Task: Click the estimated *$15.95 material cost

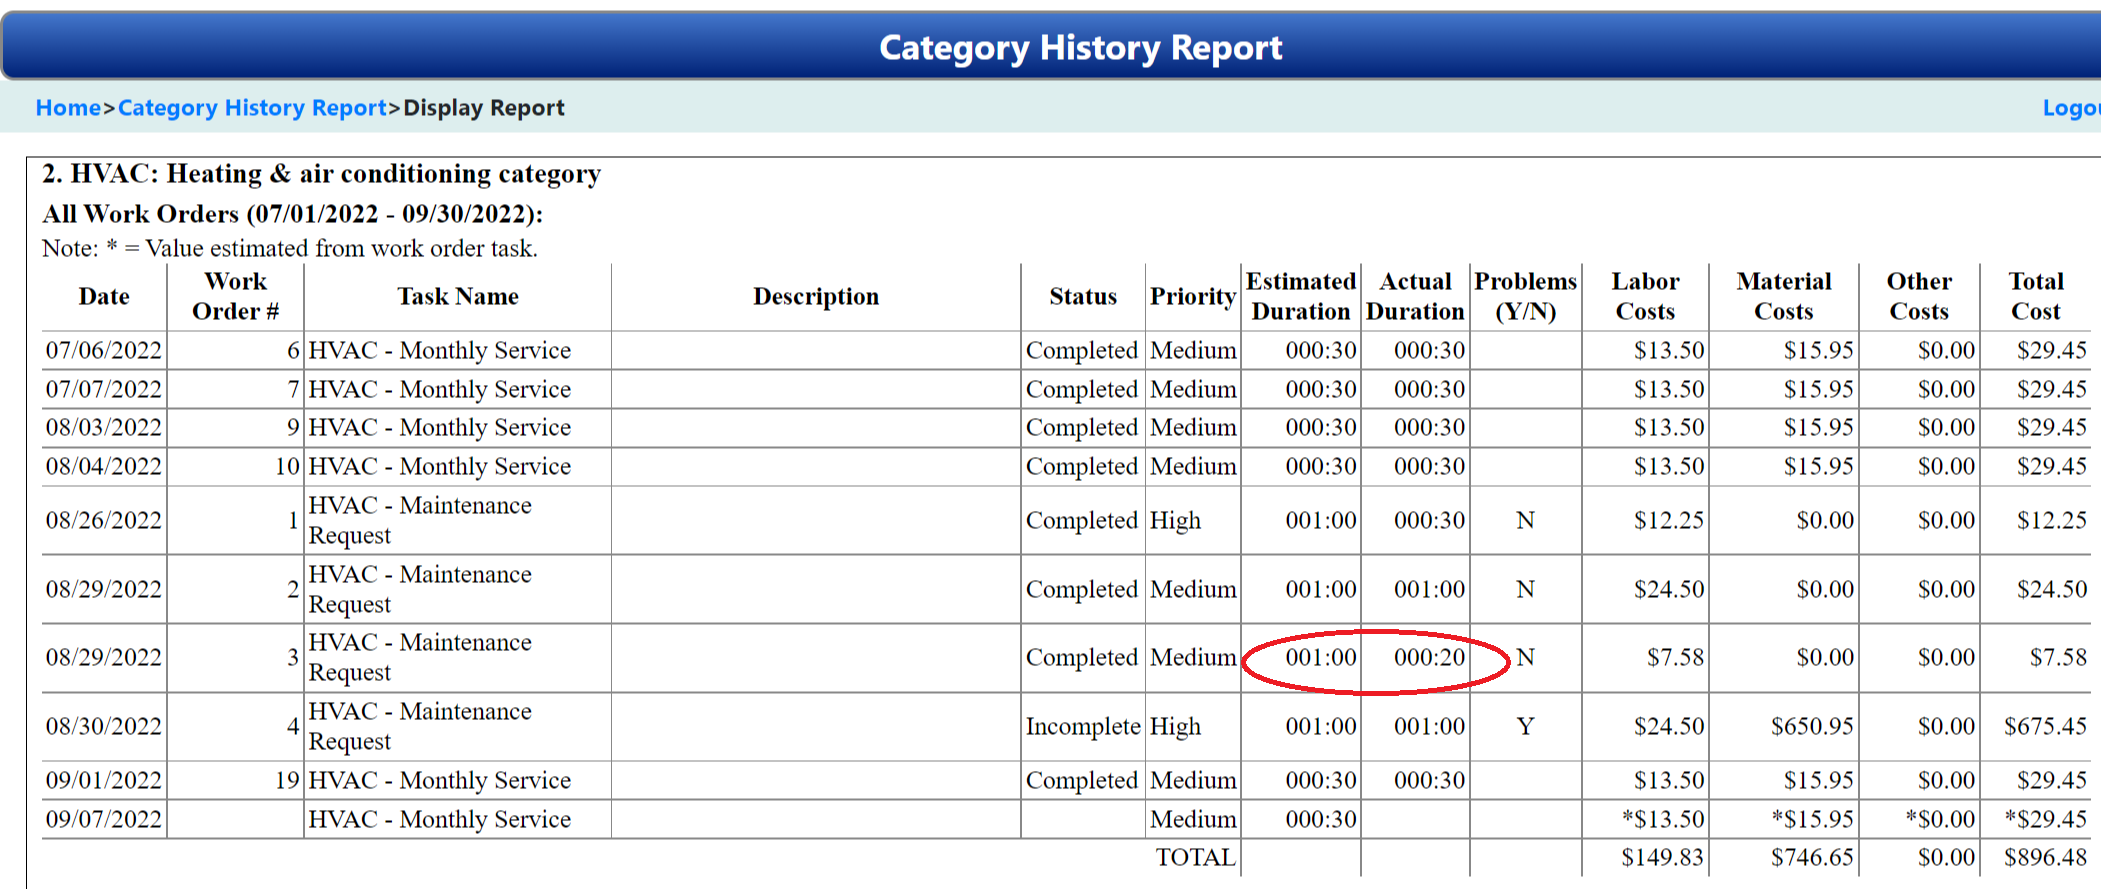Action: (1812, 820)
